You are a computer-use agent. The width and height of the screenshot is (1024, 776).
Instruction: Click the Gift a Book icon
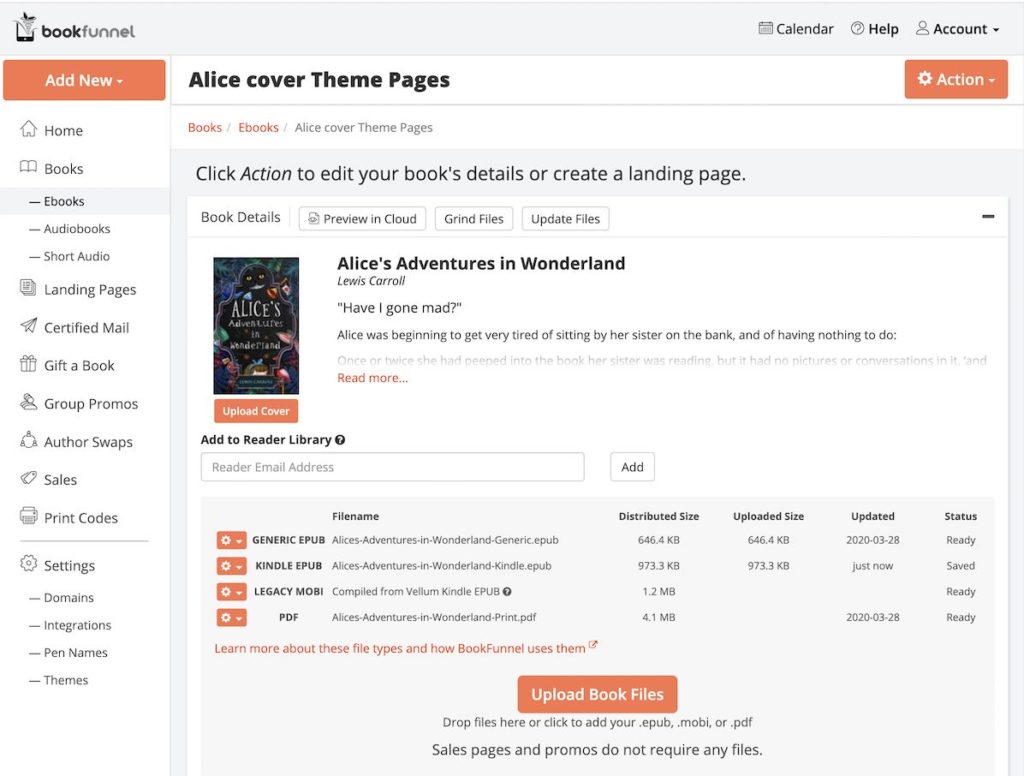point(28,363)
